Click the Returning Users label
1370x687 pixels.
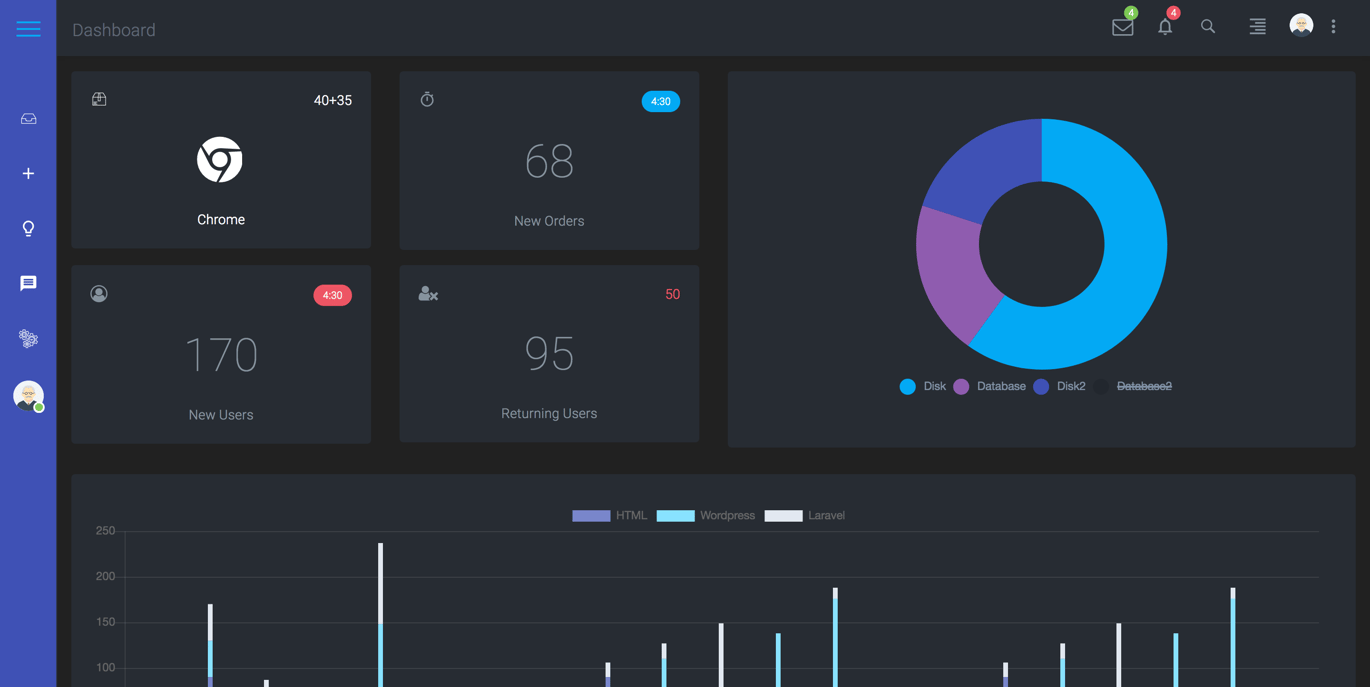tap(549, 414)
